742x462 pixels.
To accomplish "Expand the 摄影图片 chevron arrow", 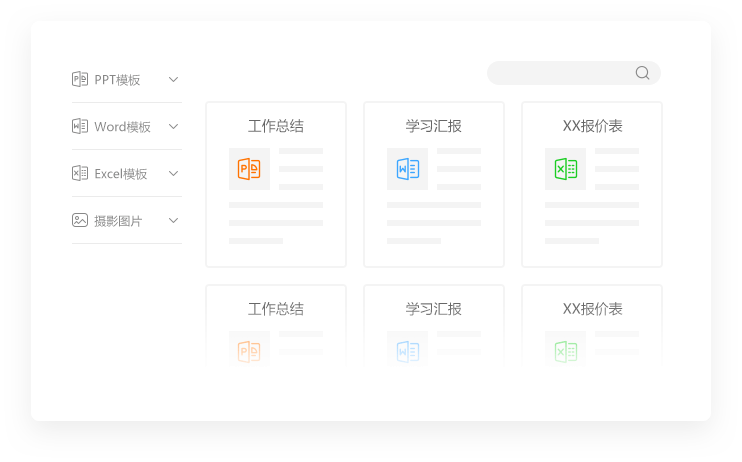I will click(x=173, y=220).
